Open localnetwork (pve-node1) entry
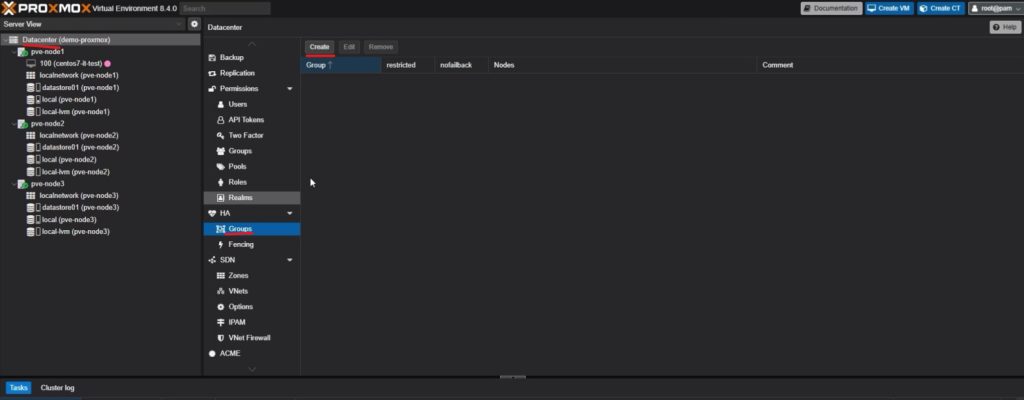 pos(79,75)
